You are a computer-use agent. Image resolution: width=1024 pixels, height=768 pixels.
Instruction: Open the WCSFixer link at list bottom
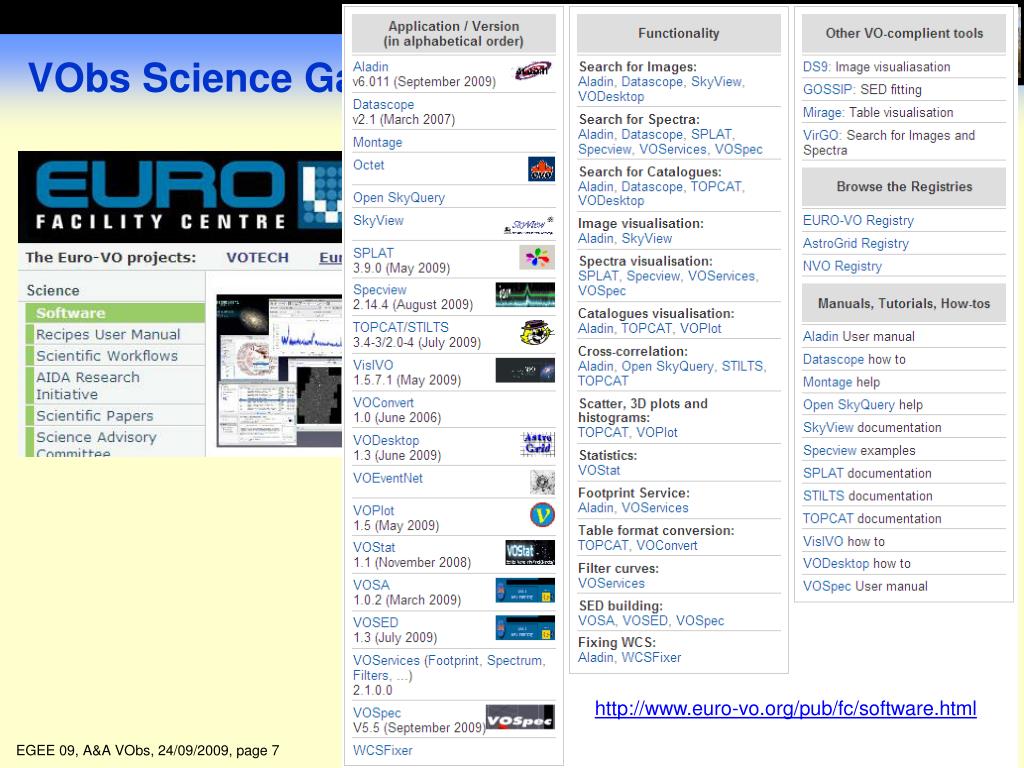click(x=383, y=750)
